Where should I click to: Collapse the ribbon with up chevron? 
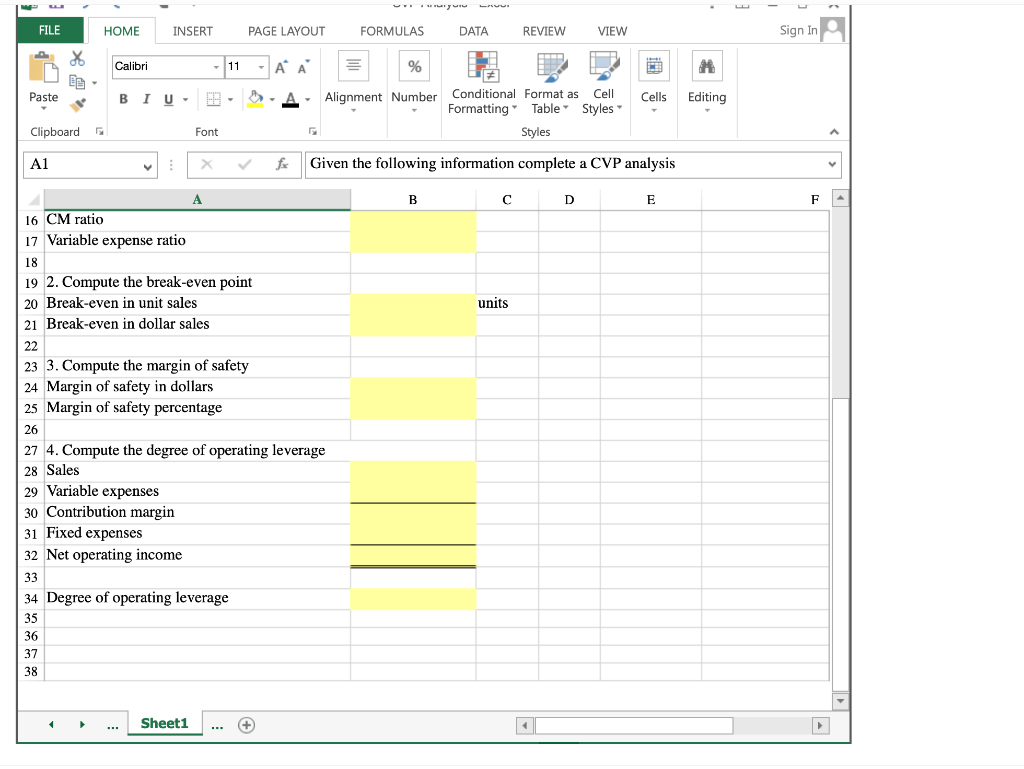pos(834,132)
